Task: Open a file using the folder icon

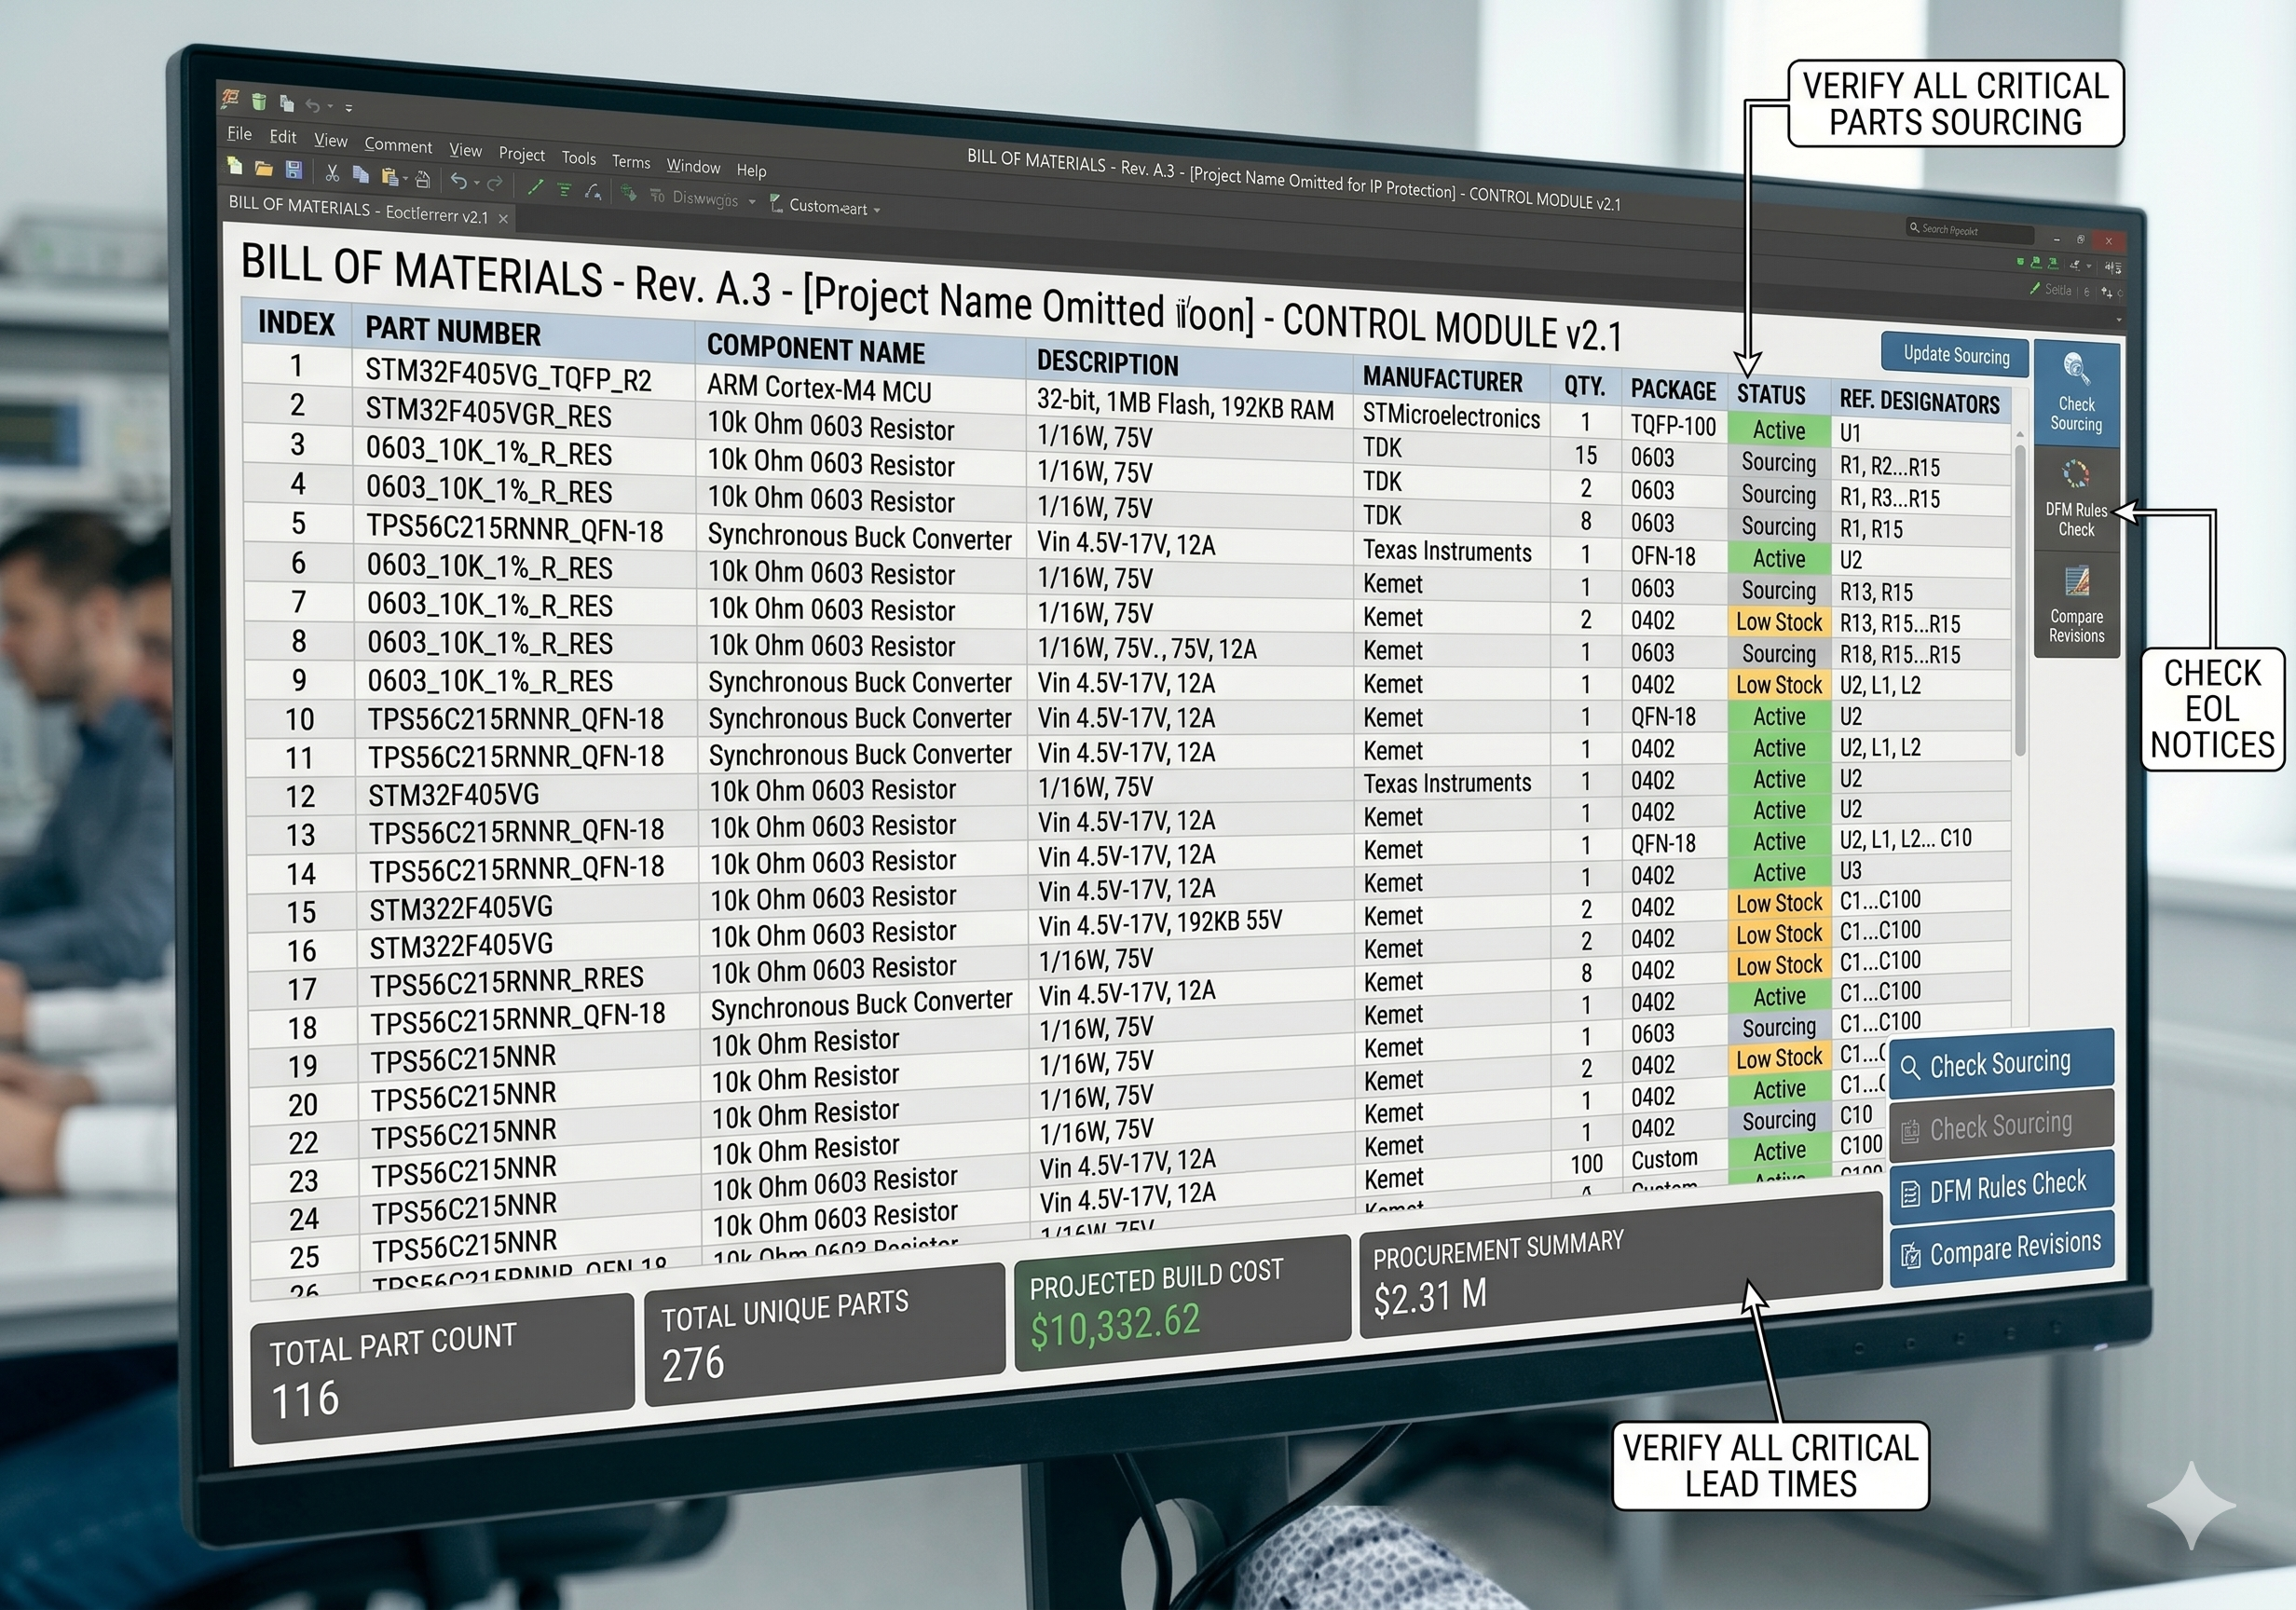Action: pyautogui.click(x=264, y=168)
